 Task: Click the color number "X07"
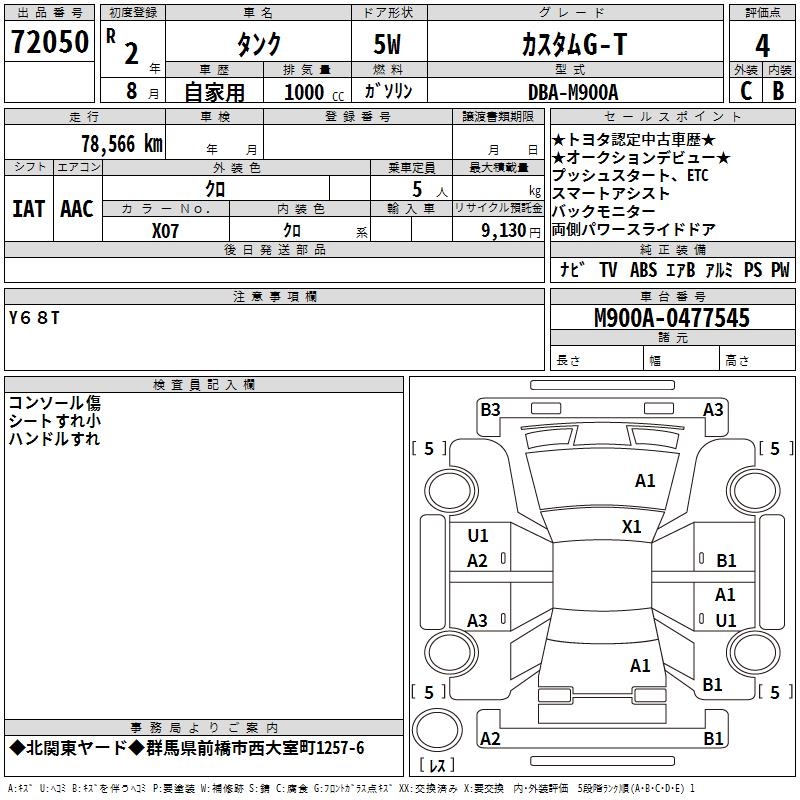point(165,231)
